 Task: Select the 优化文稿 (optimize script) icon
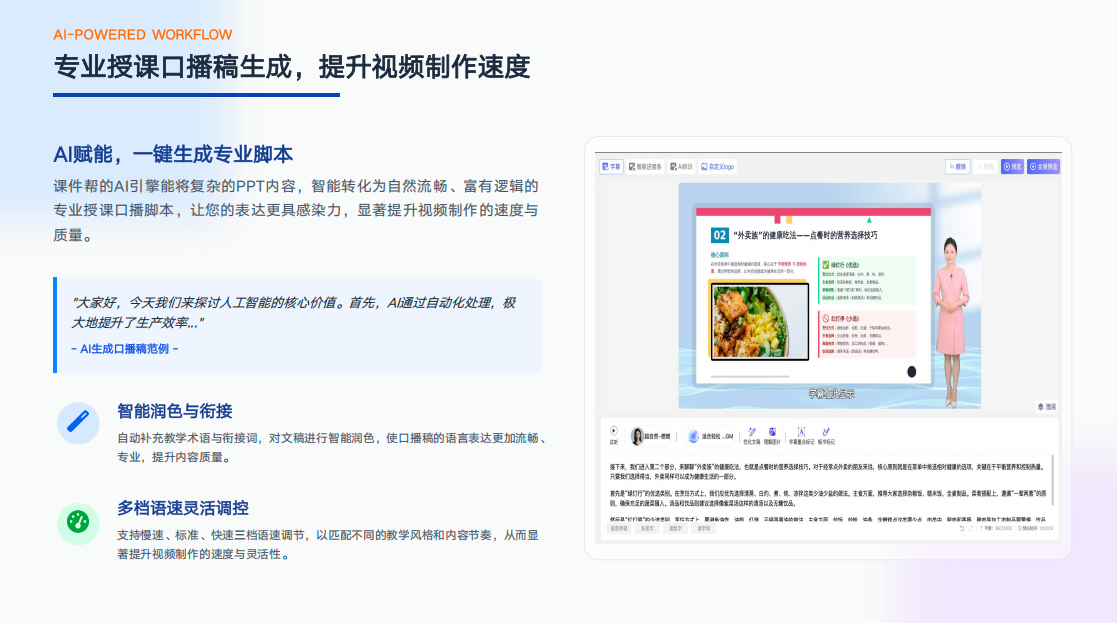tap(751, 433)
